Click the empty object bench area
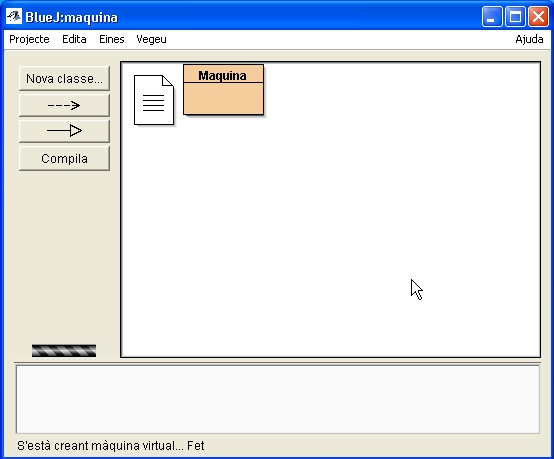Viewport: 554px width, 459px height. click(x=278, y=399)
